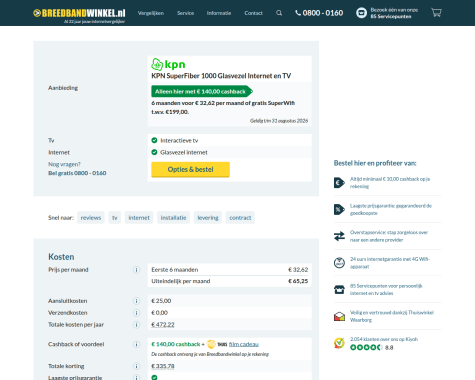Click the 24 uurs internetgarantie clock icon
The image size is (475, 380).
click(x=339, y=263)
